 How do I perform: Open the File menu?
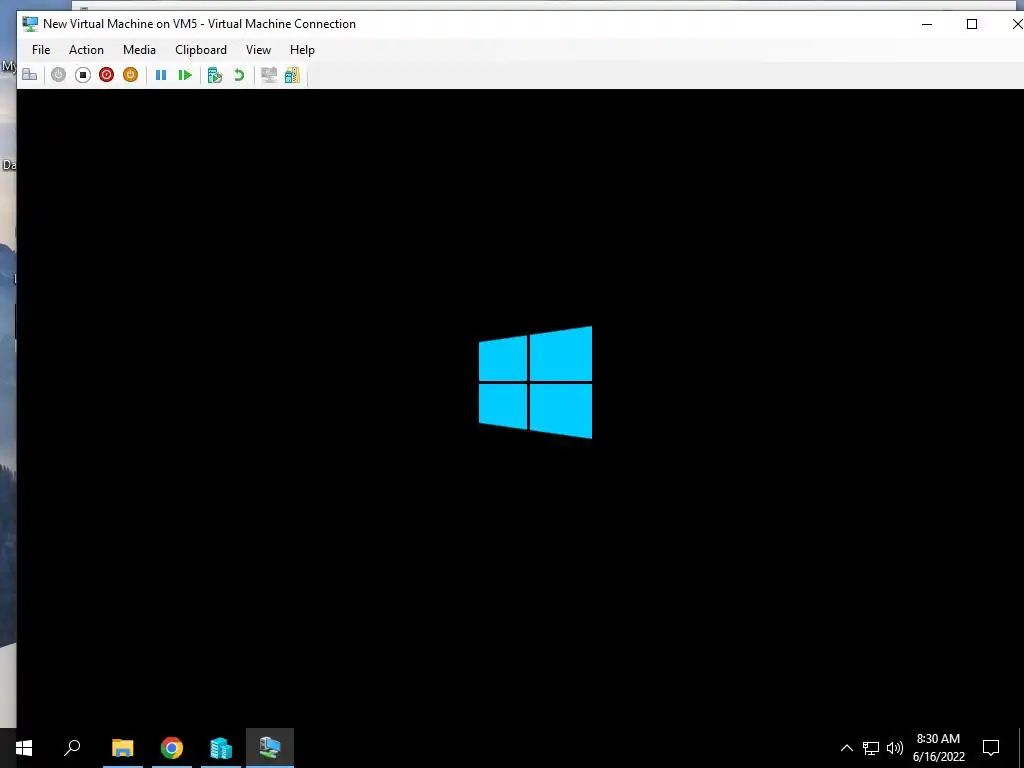pyautogui.click(x=40, y=50)
